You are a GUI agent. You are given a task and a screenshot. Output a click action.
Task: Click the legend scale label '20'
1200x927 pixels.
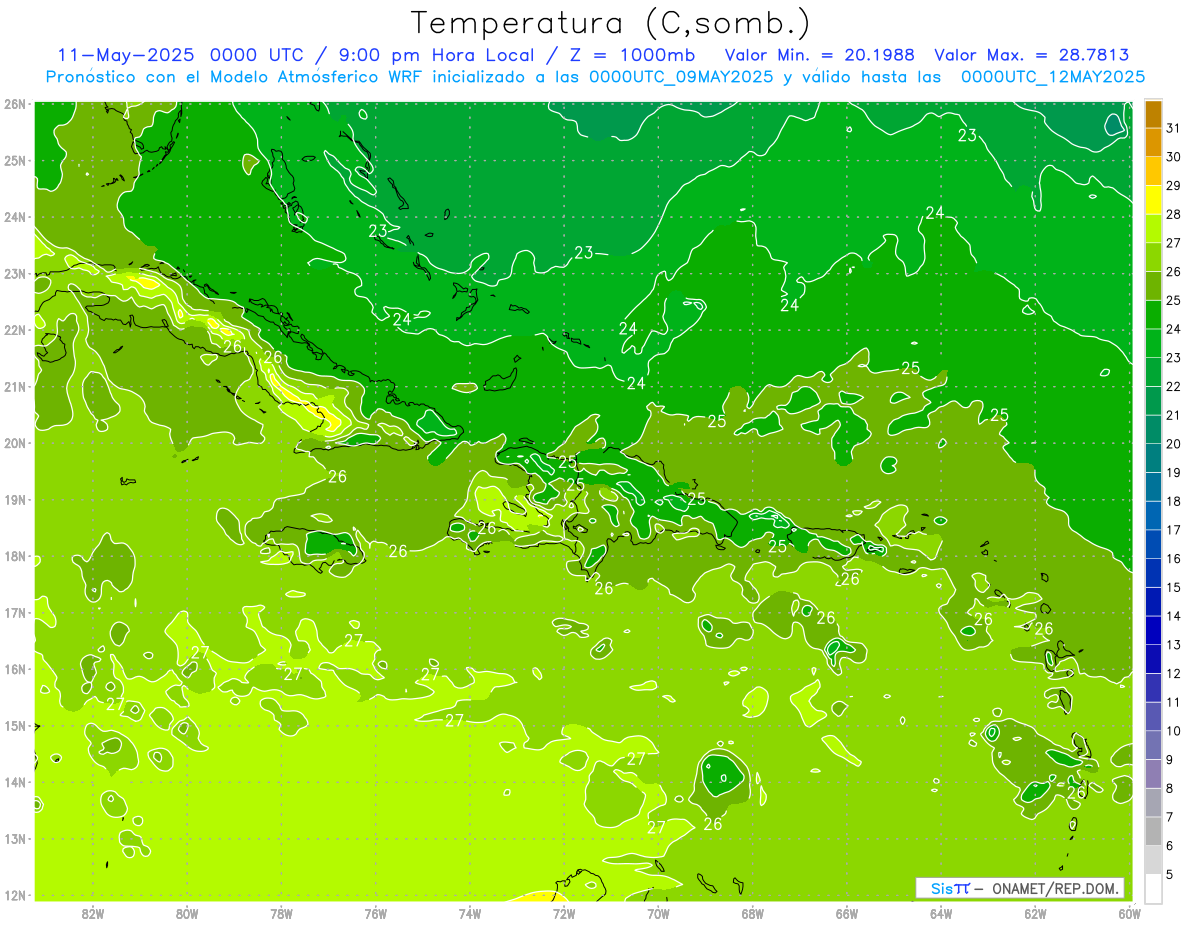point(1174,444)
